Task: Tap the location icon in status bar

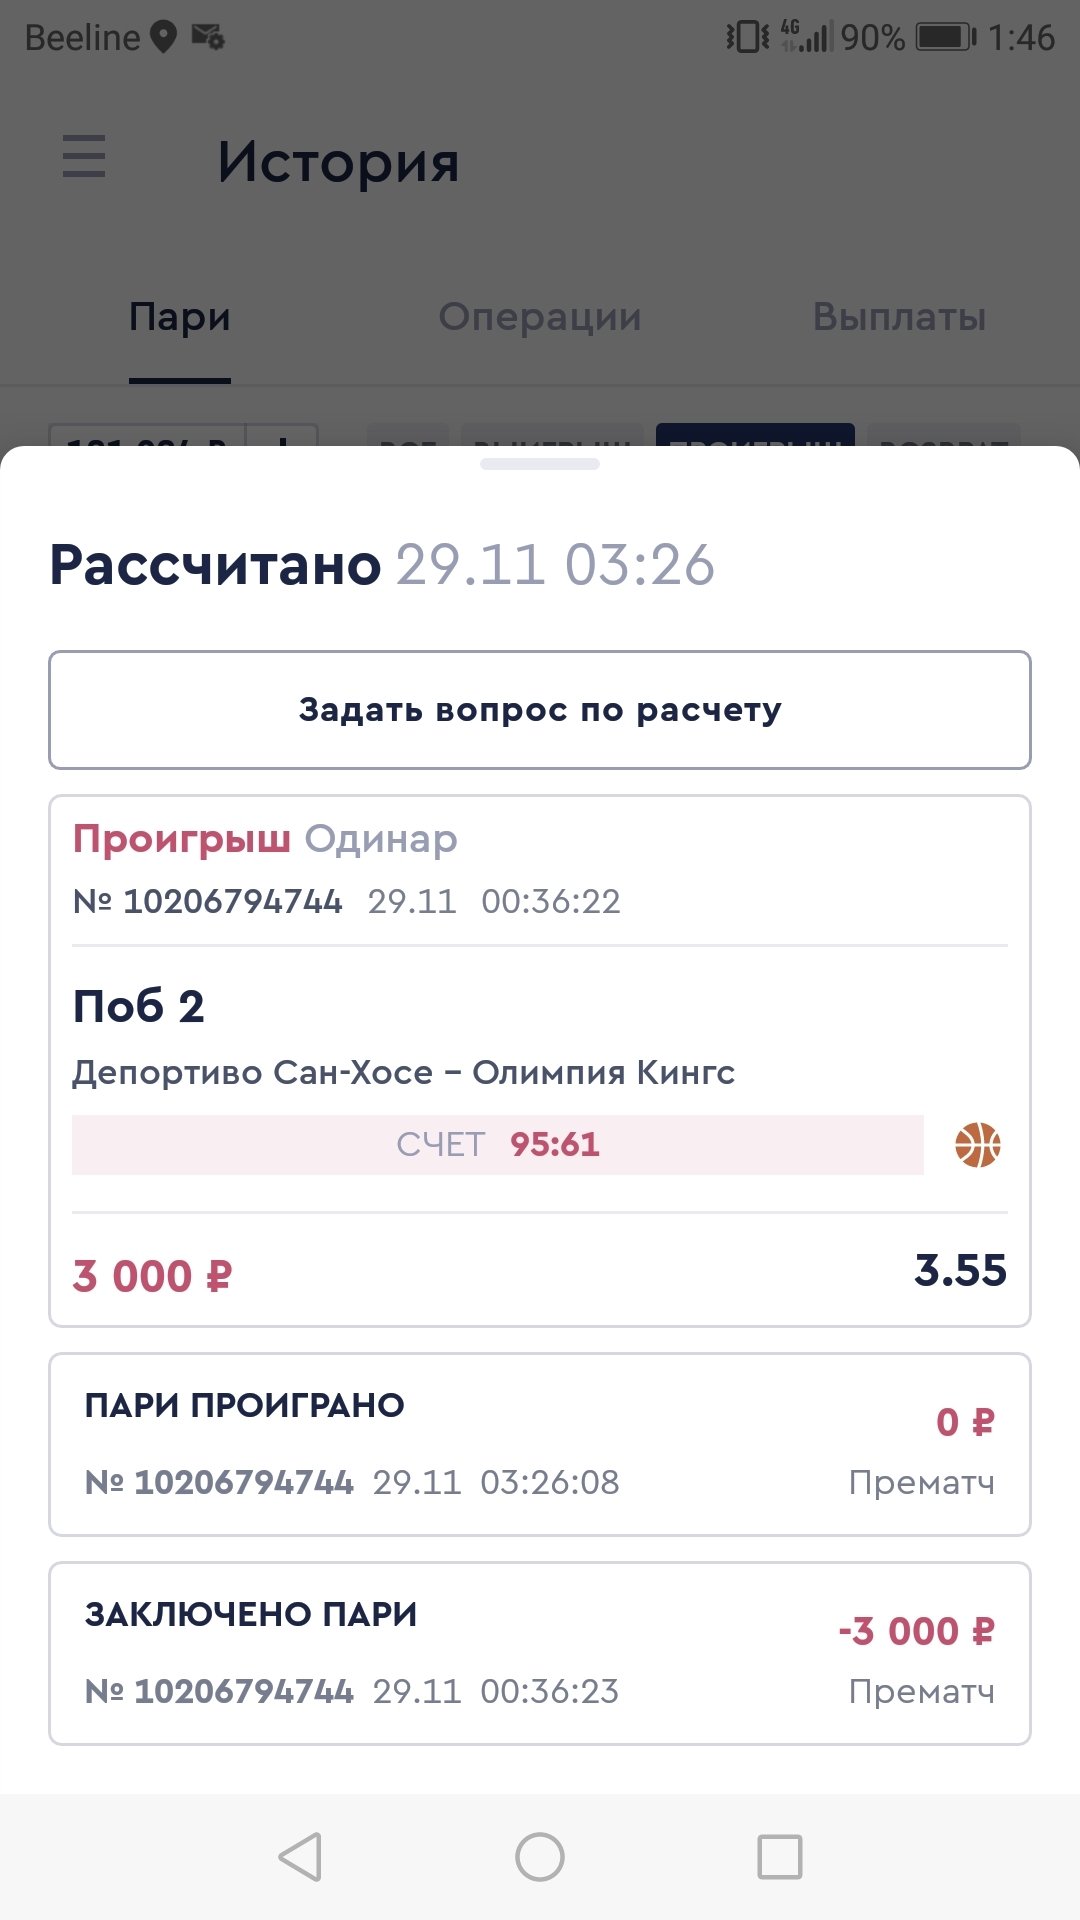Action: click(163, 38)
